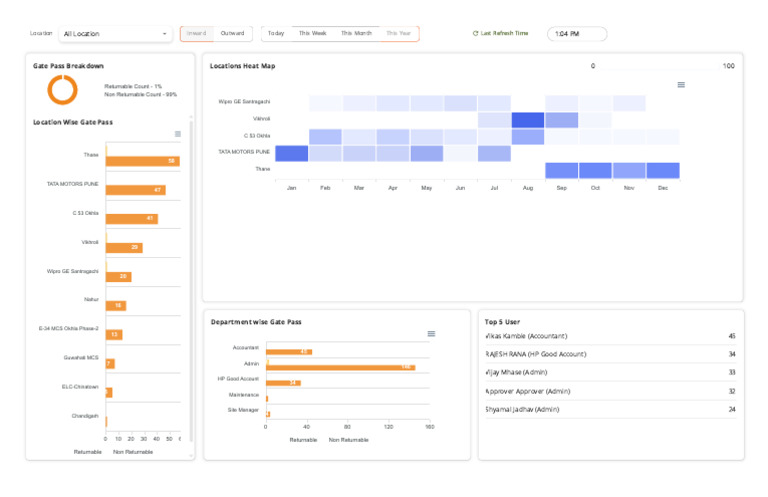Click the Vijay Mhase (Admin) user row
The image size is (768, 497).
tap(610, 372)
